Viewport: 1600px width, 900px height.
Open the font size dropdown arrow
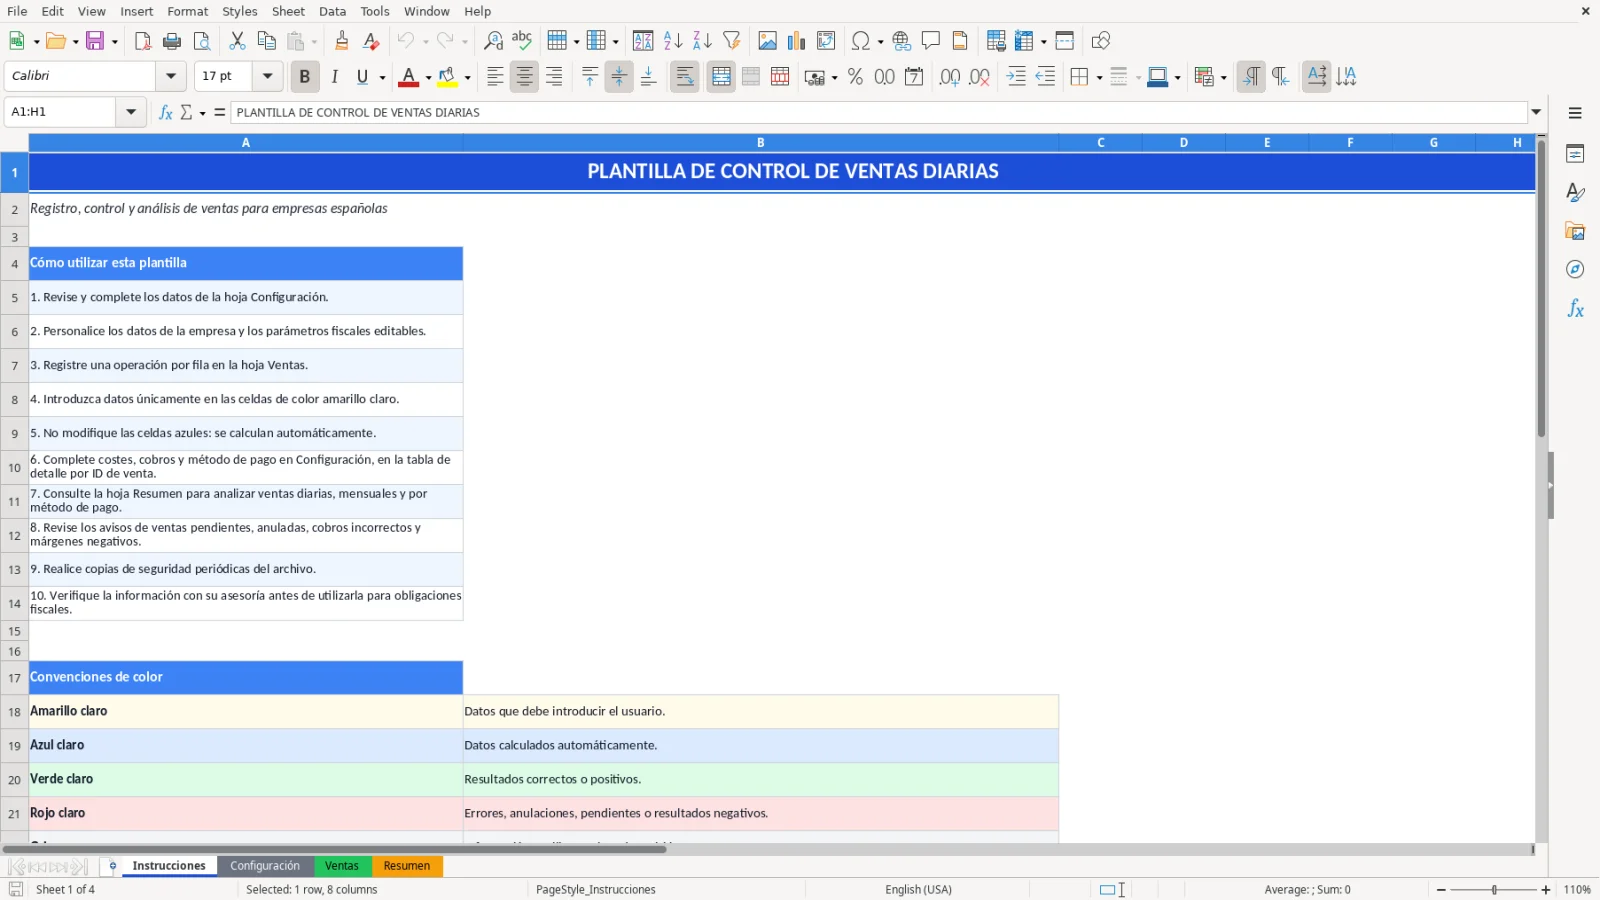pyautogui.click(x=267, y=76)
